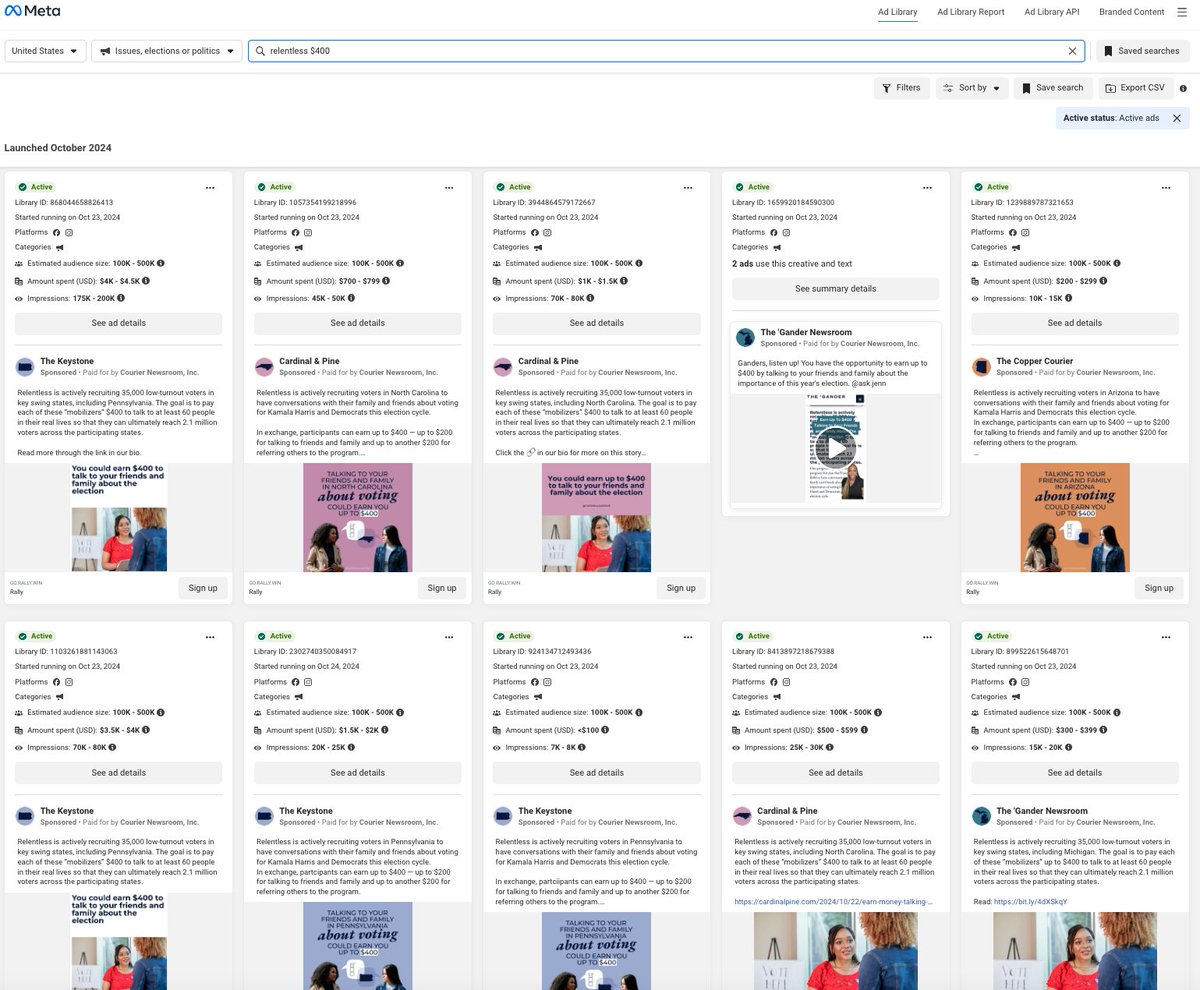The image size is (1200, 990).
Task: Open the three-dot menu for ad 868044658826413
Action: pos(210,187)
